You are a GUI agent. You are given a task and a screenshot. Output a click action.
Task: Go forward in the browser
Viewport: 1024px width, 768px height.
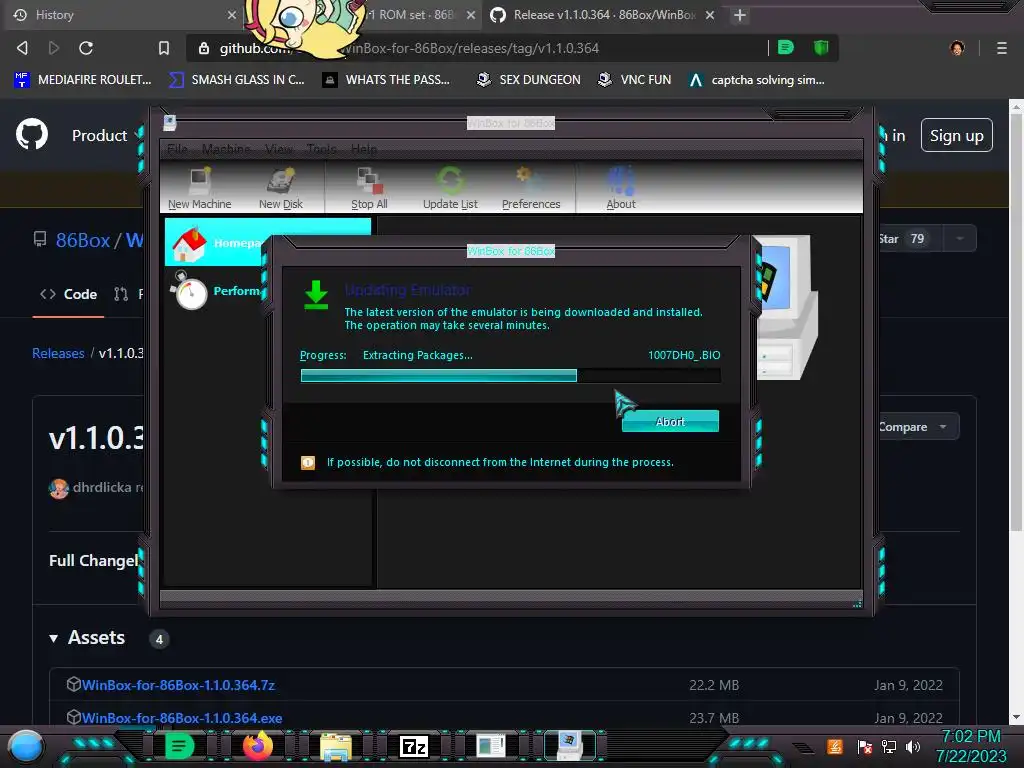pyautogui.click(x=54, y=48)
